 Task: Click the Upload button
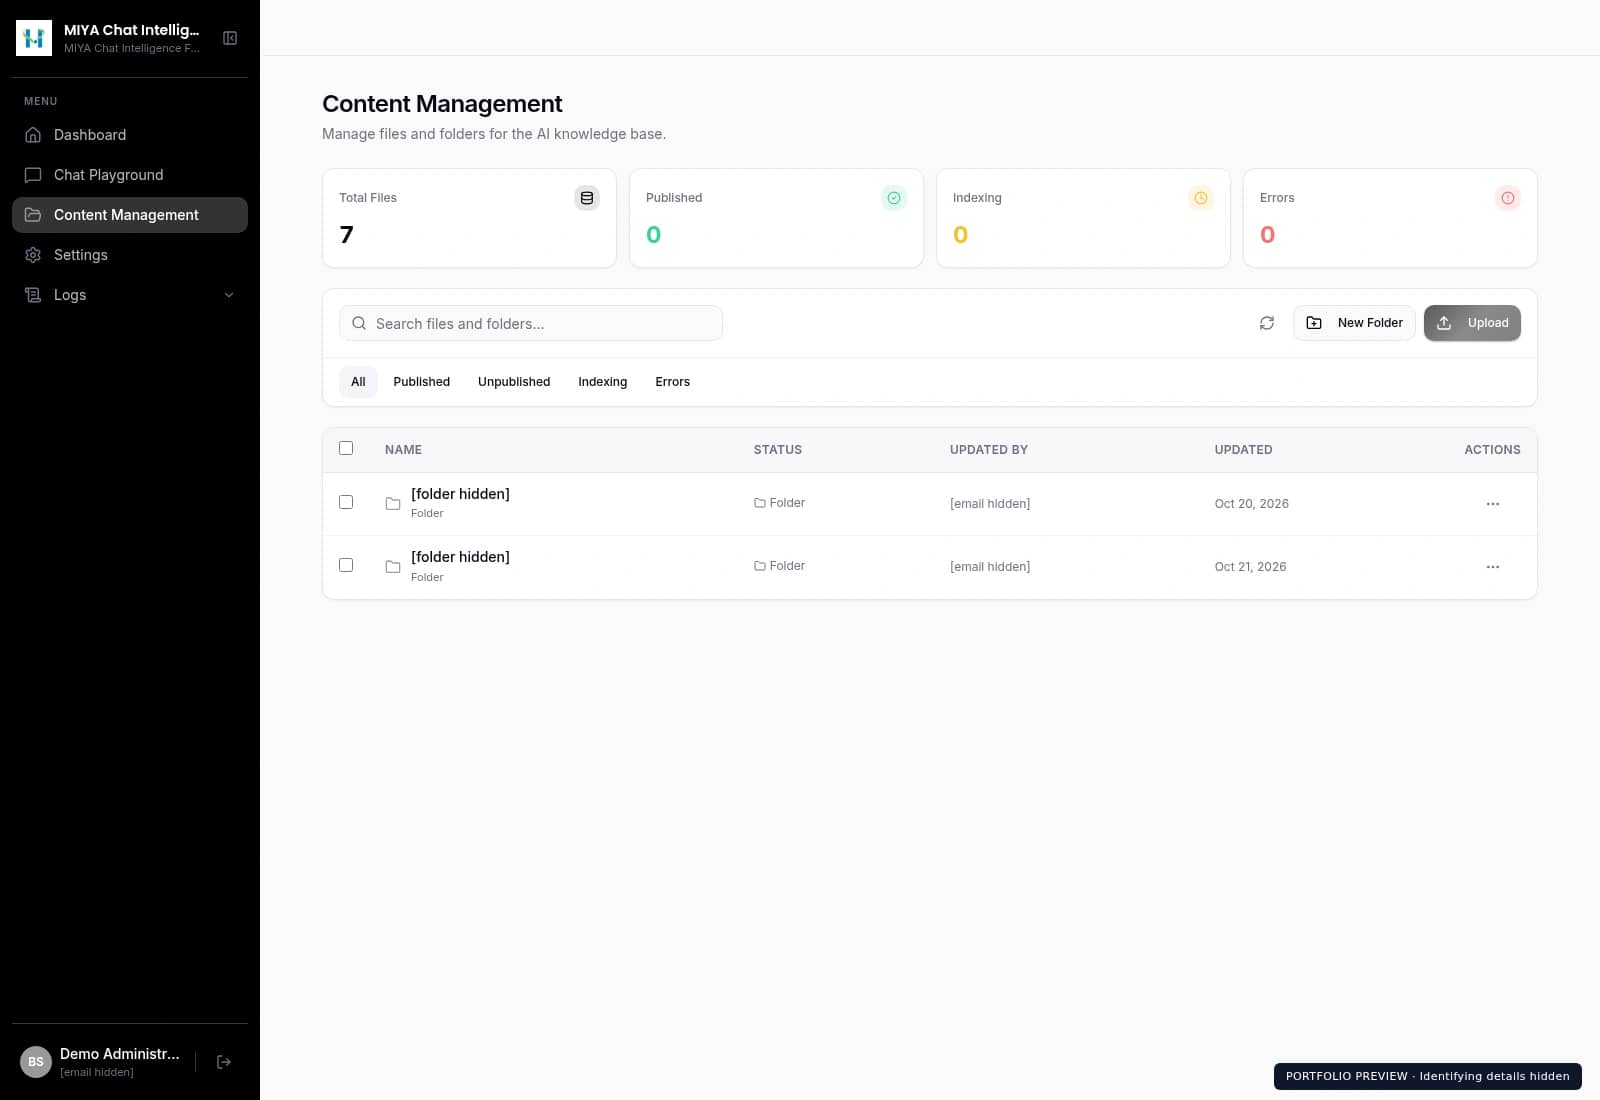coord(1472,323)
